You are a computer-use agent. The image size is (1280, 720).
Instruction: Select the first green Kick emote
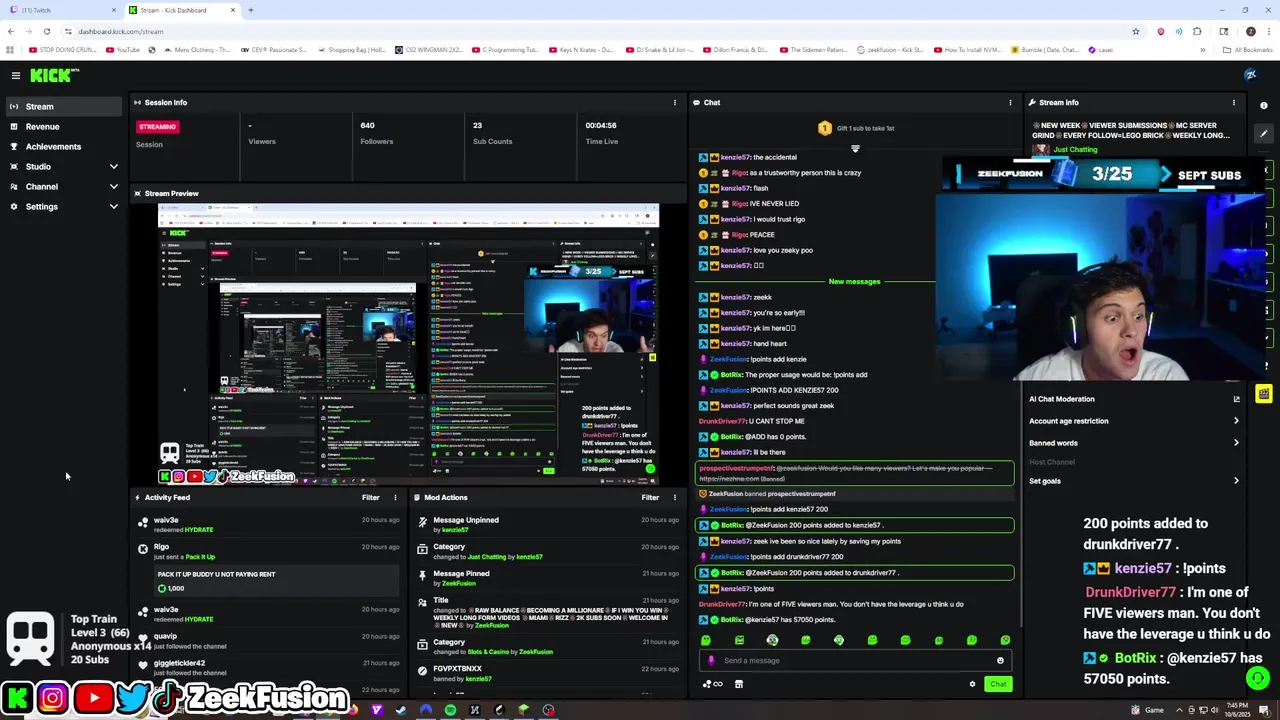click(706, 640)
